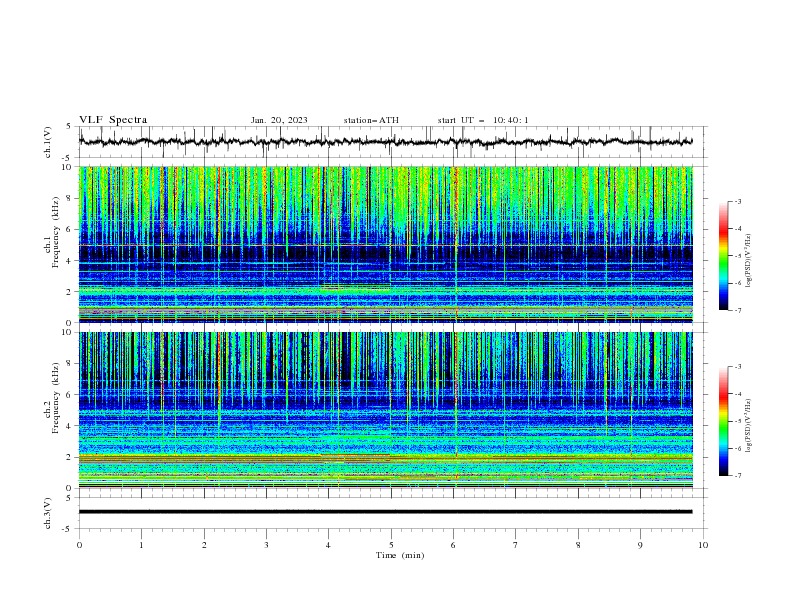The width and height of the screenshot is (792, 612).
Task: Click the "start UT = 10:40:1" header text
Action: pyautogui.click(x=483, y=120)
